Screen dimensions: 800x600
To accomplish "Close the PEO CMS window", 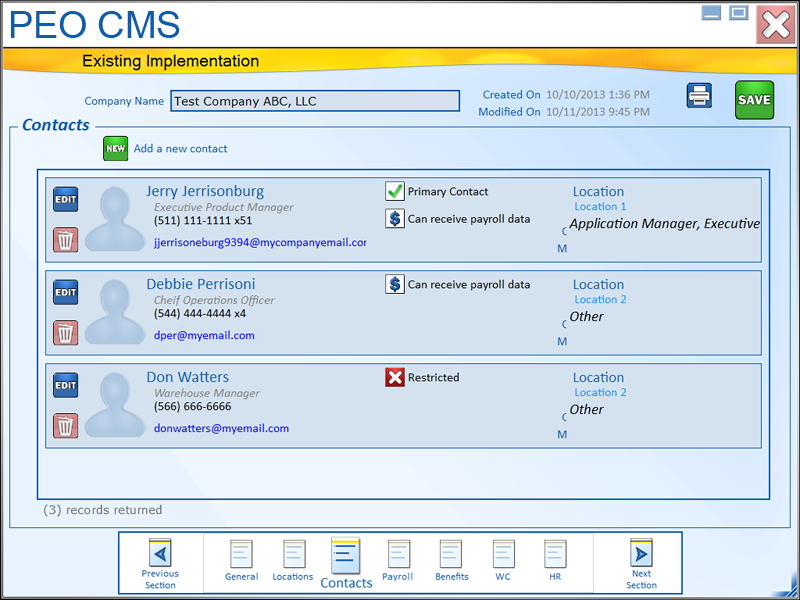I will point(776,24).
